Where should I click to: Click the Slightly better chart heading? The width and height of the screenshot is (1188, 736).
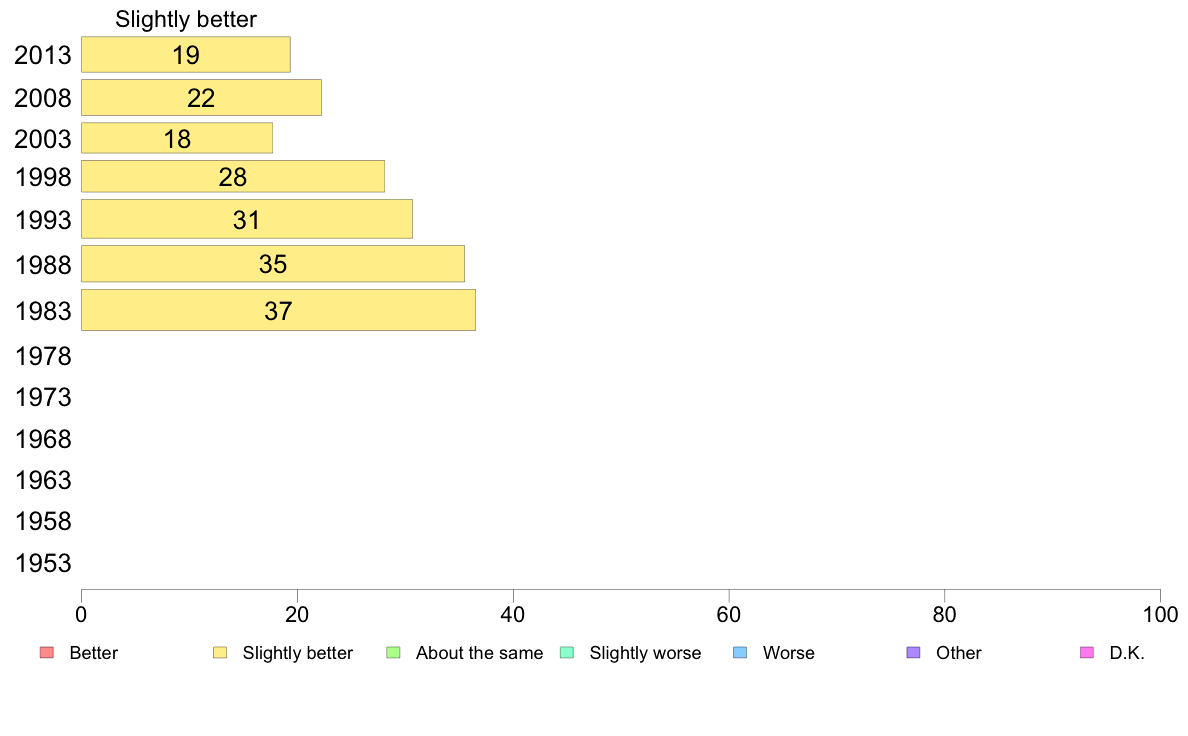tap(186, 19)
